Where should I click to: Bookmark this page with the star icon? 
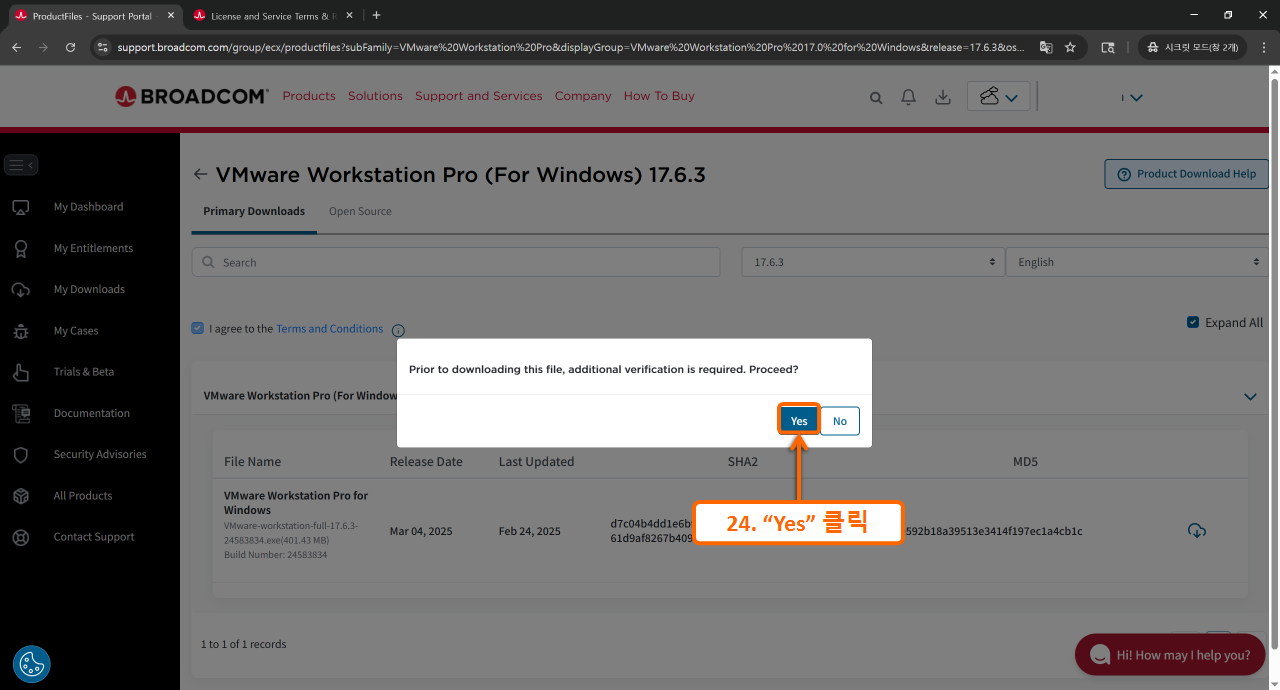1070,47
